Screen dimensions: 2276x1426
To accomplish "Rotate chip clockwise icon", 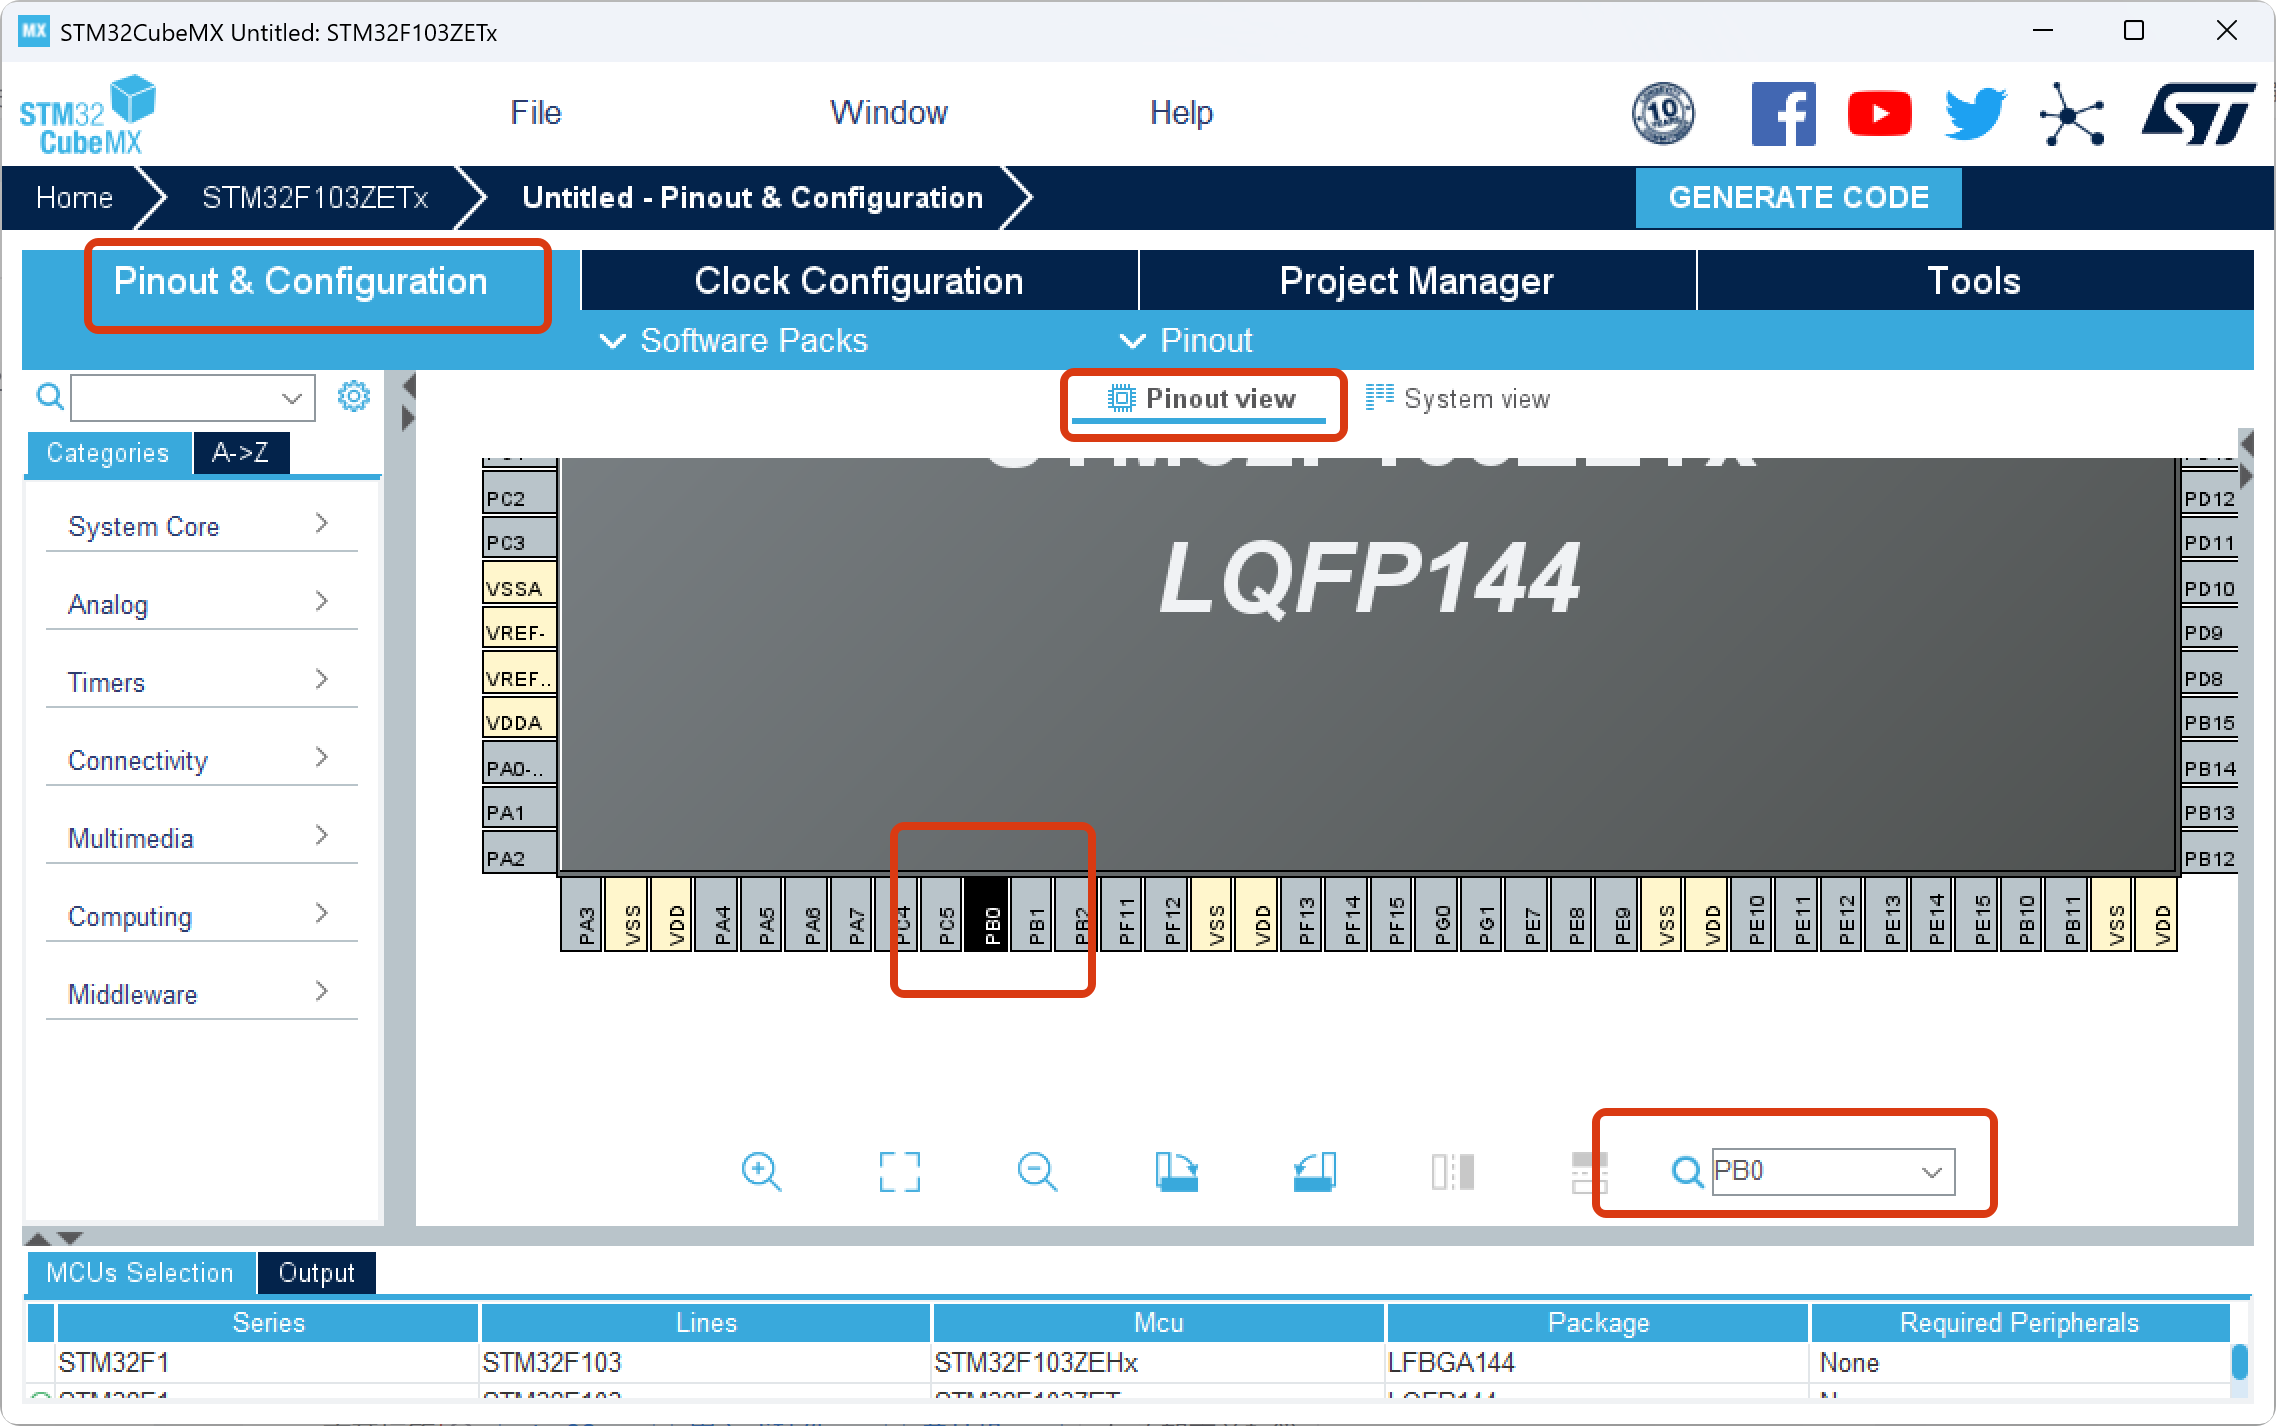I will coord(1176,1171).
